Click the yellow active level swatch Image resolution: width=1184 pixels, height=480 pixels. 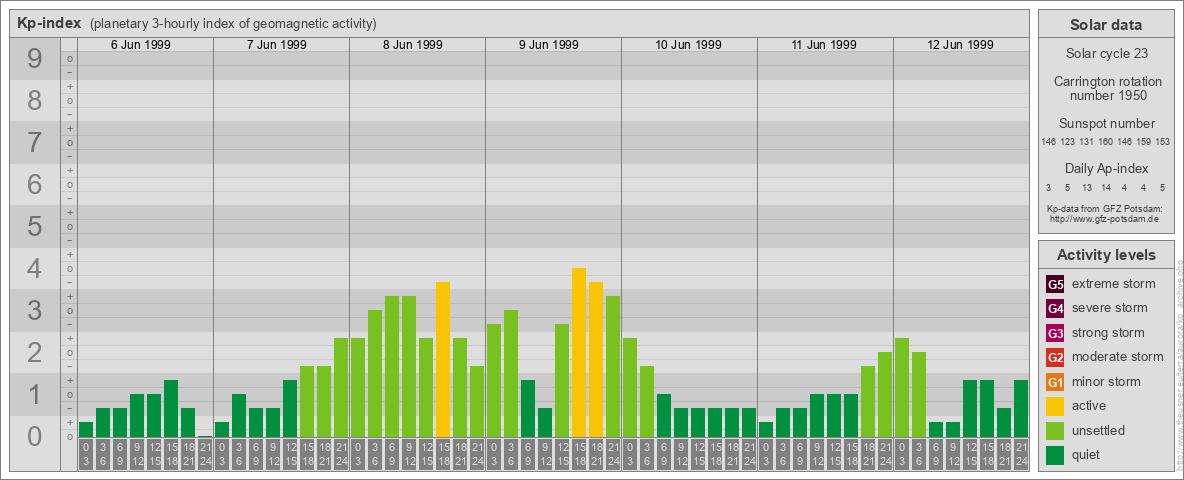[x=1055, y=406]
